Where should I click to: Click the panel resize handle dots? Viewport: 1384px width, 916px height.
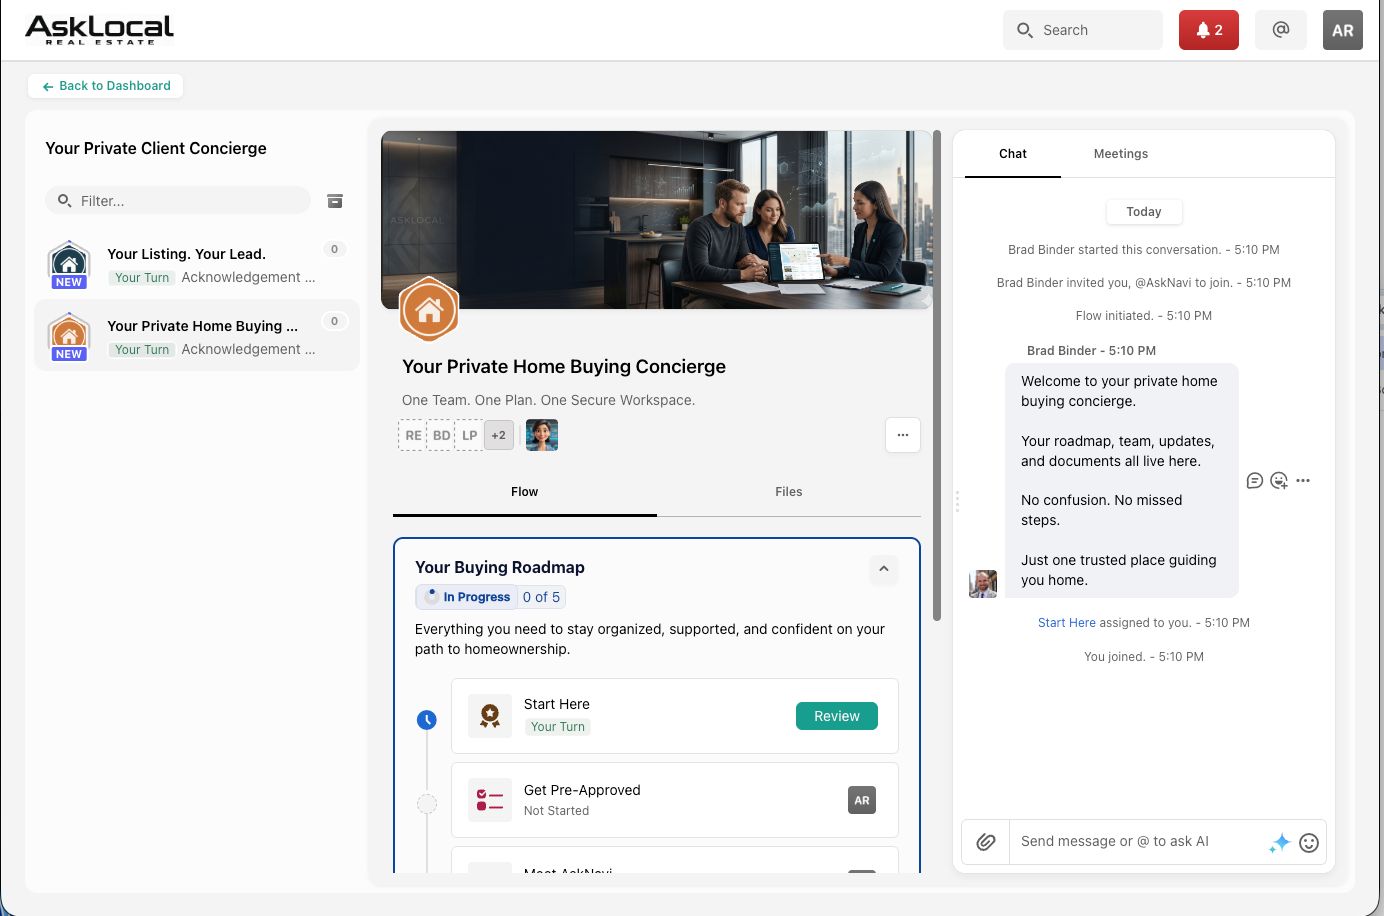tap(957, 501)
